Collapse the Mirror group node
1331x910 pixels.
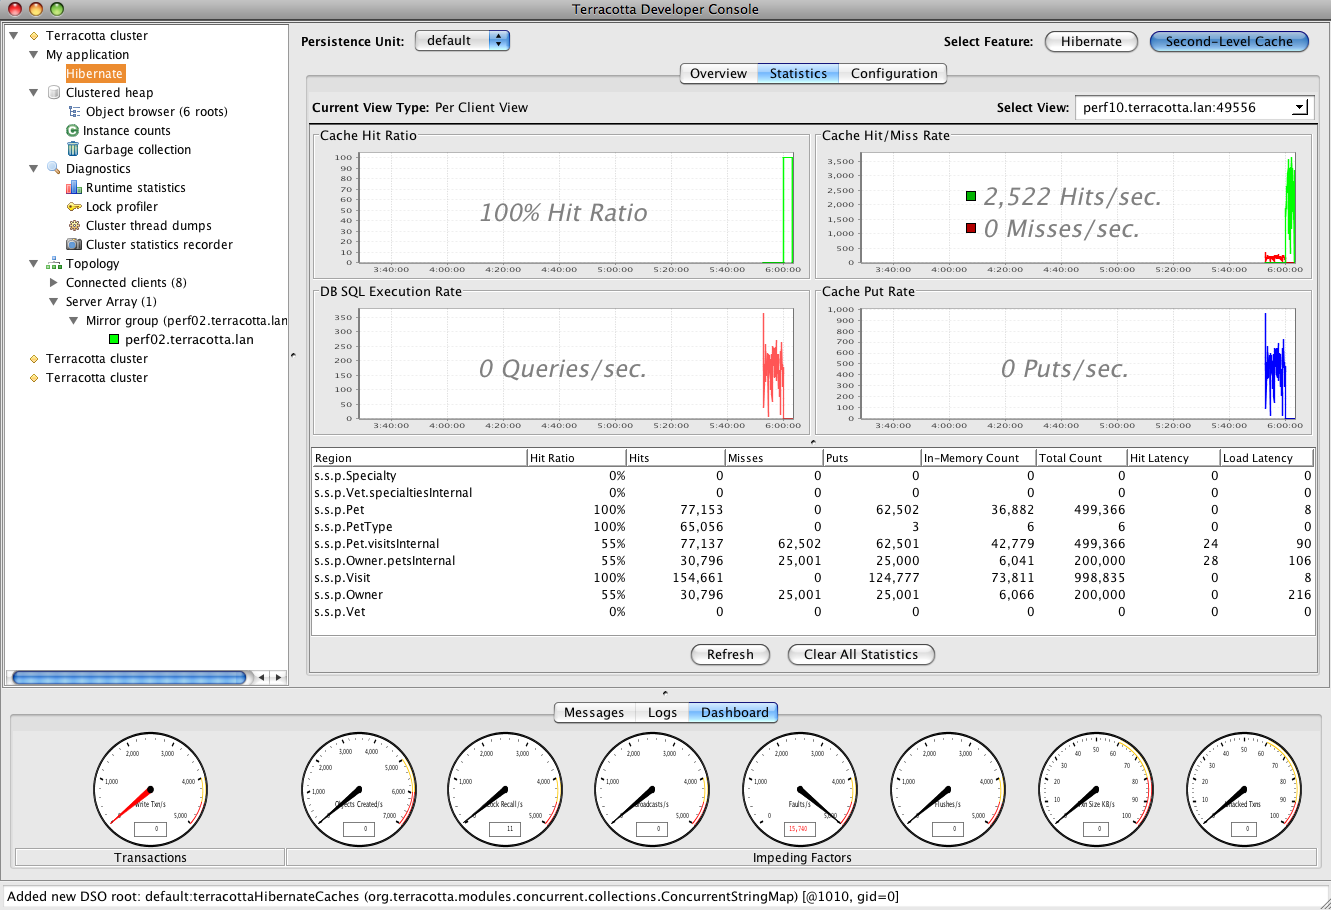(74, 321)
